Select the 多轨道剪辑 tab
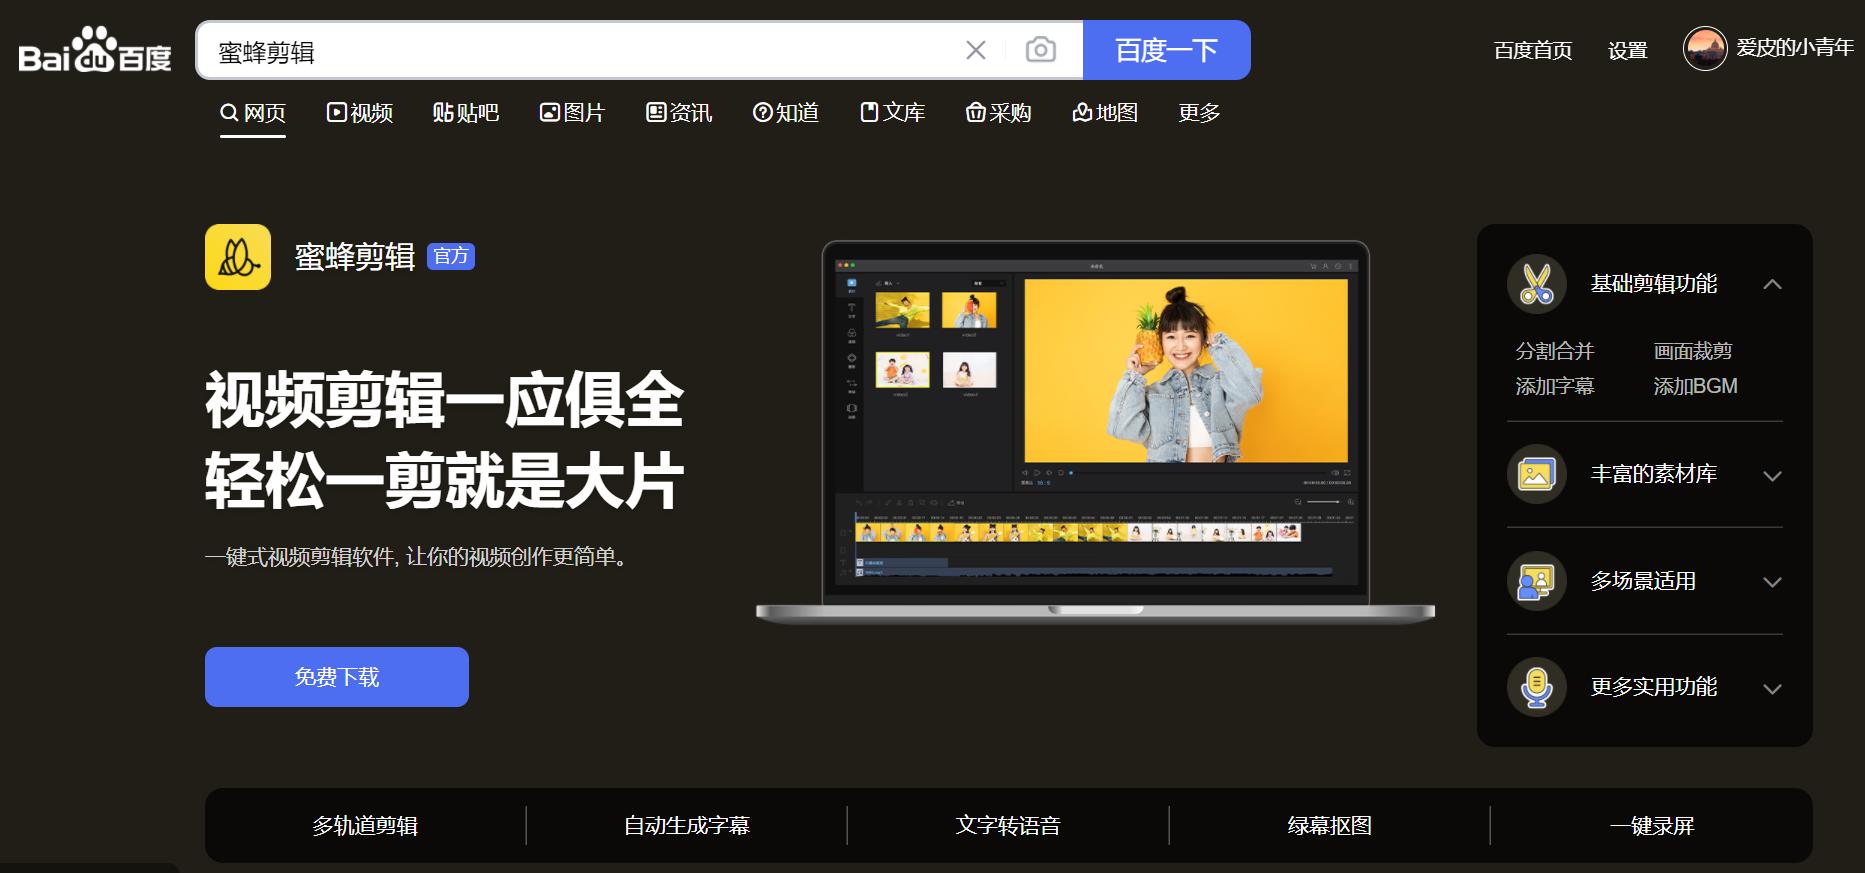The height and width of the screenshot is (873, 1865). [x=365, y=826]
